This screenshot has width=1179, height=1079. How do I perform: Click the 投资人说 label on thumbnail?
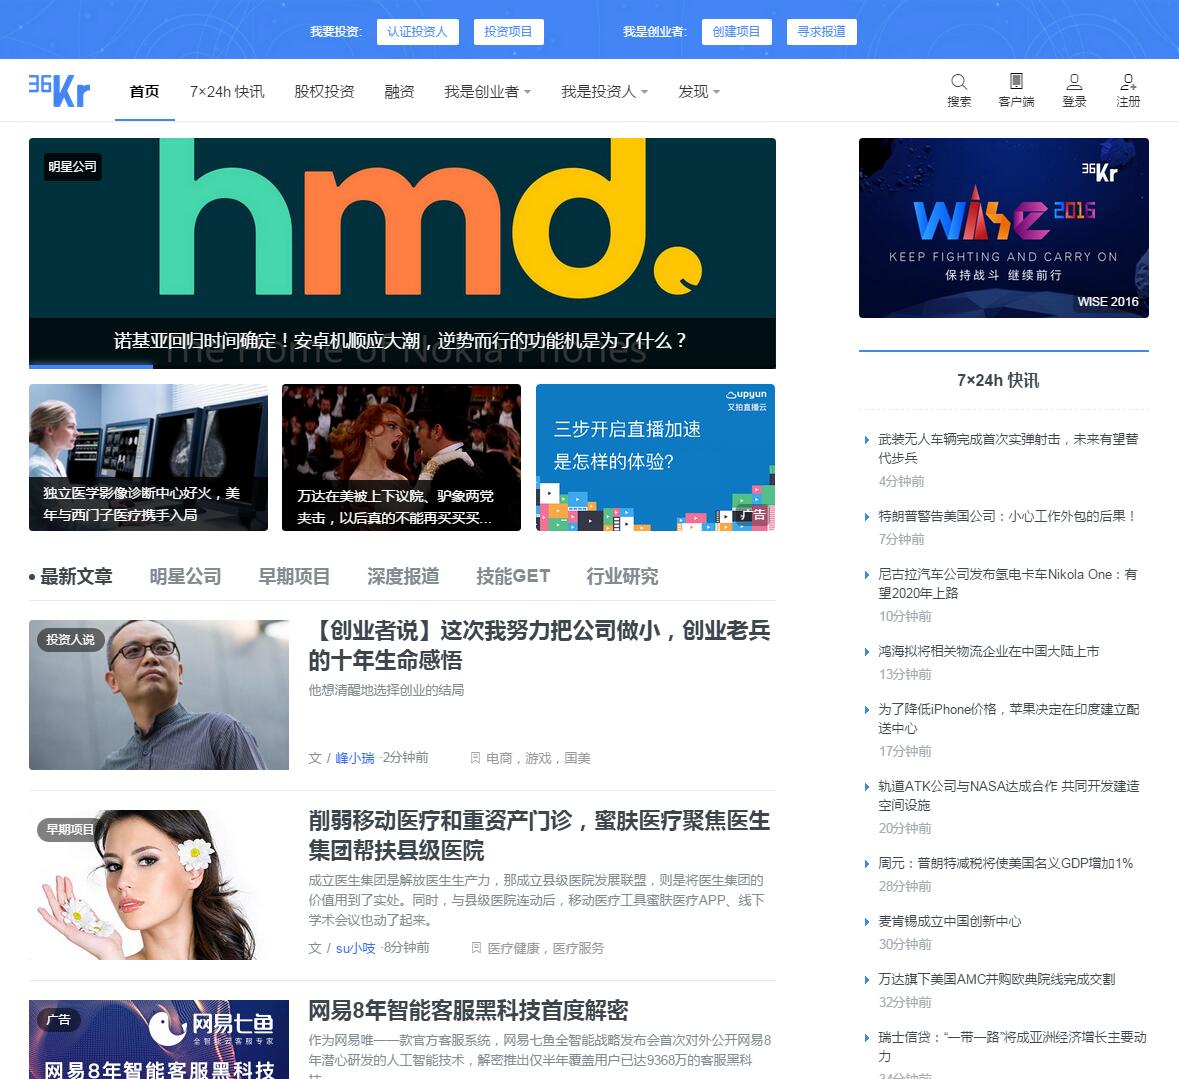[70, 639]
